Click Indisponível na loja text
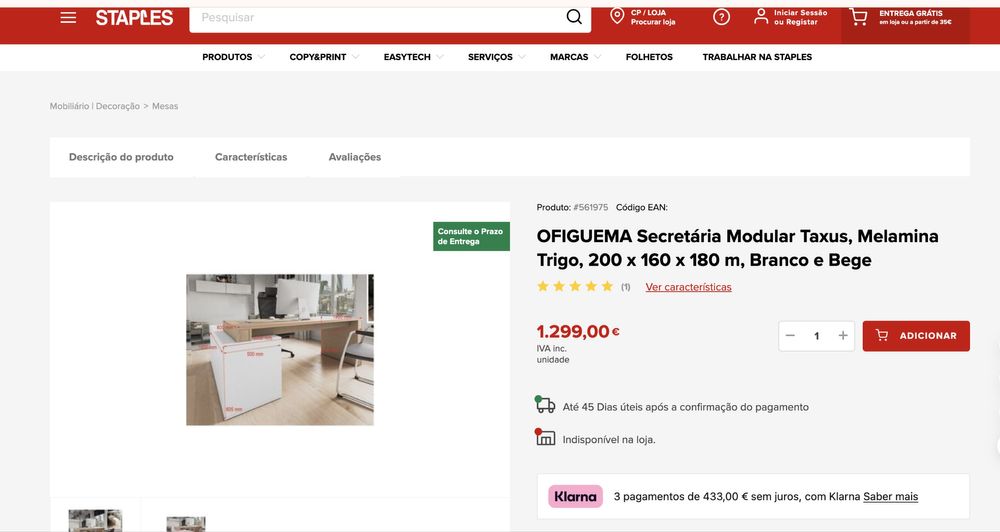 click(x=609, y=440)
